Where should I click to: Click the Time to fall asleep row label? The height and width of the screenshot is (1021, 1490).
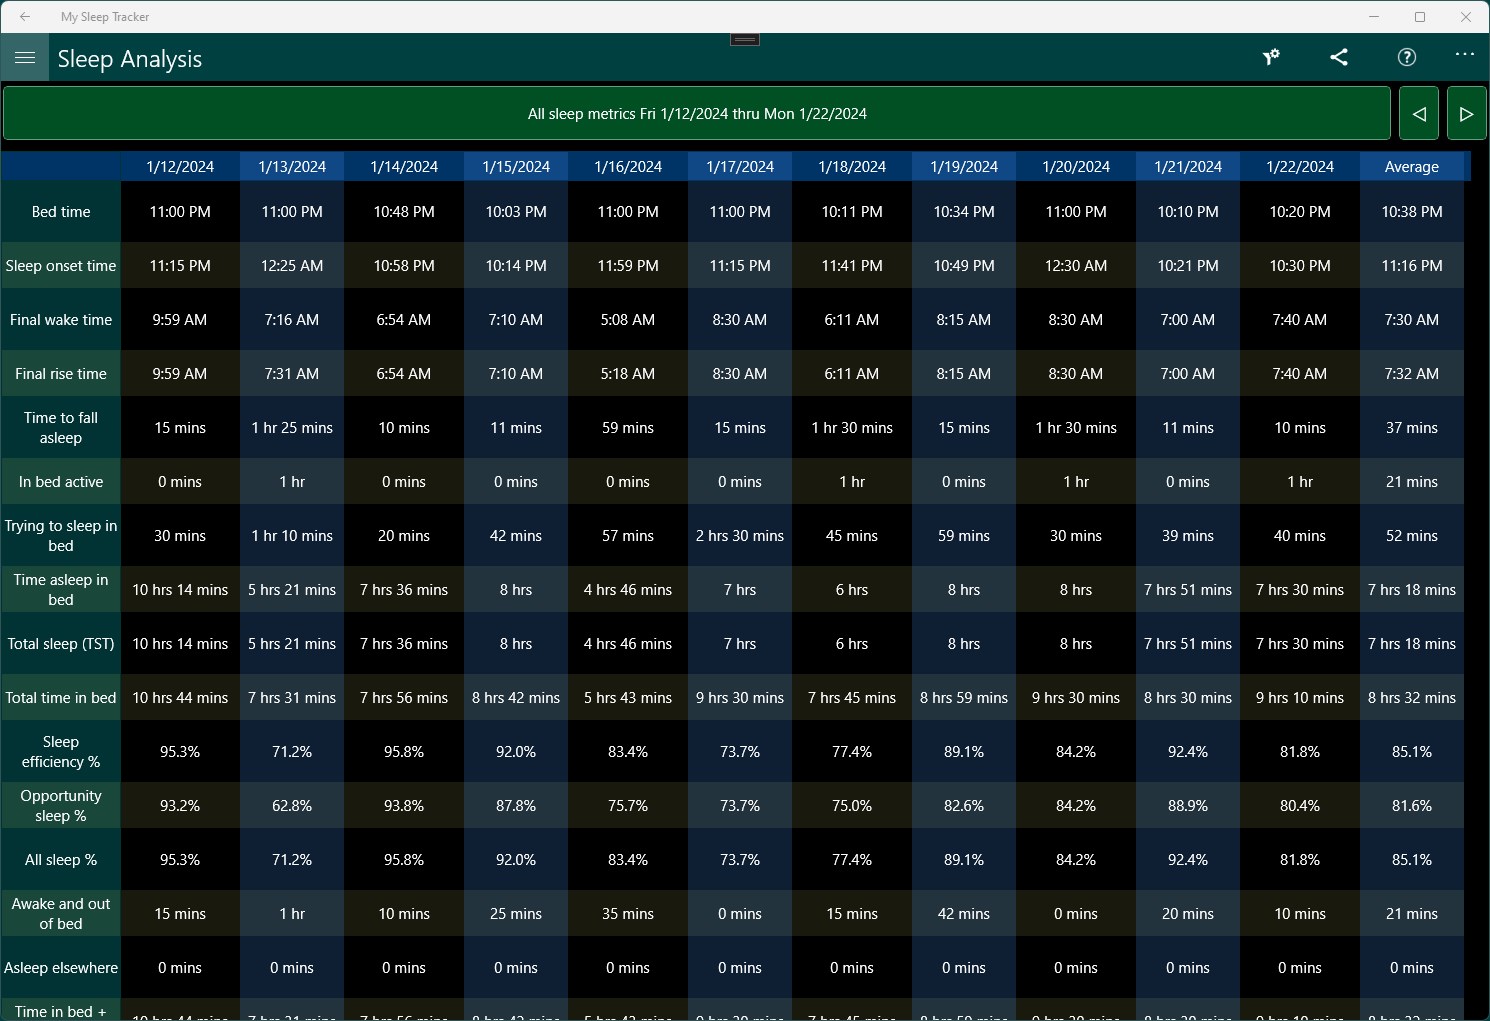pos(61,428)
